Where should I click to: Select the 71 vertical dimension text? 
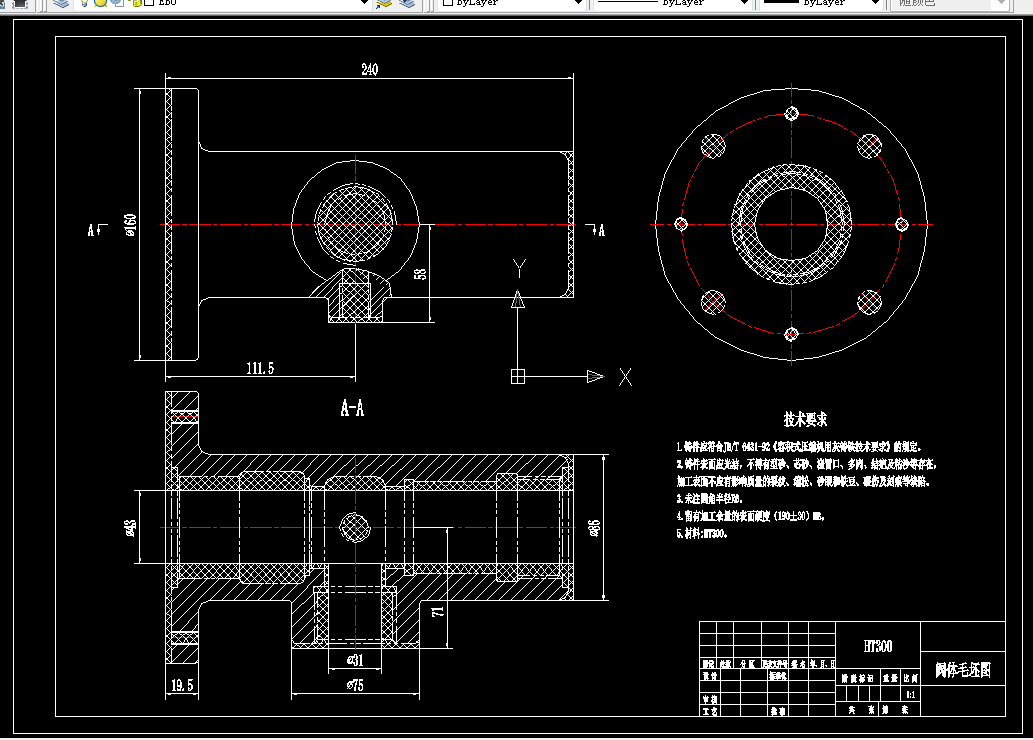click(438, 612)
